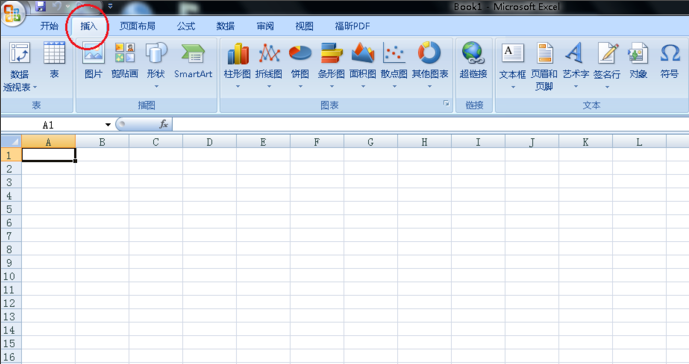Expand the Text Box (文本框) dropdown arrow
689x364 pixels.
click(513, 87)
